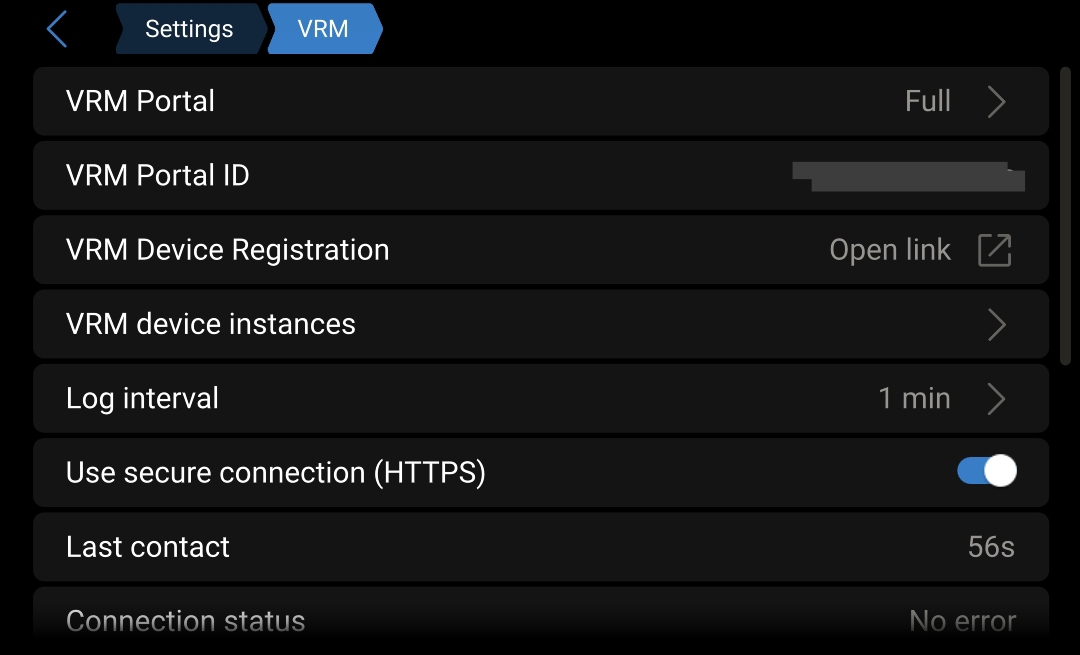The width and height of the screenshot is (1080, 655).
Task: Expand Log interval chevron arrow
Action: [996, 399]
